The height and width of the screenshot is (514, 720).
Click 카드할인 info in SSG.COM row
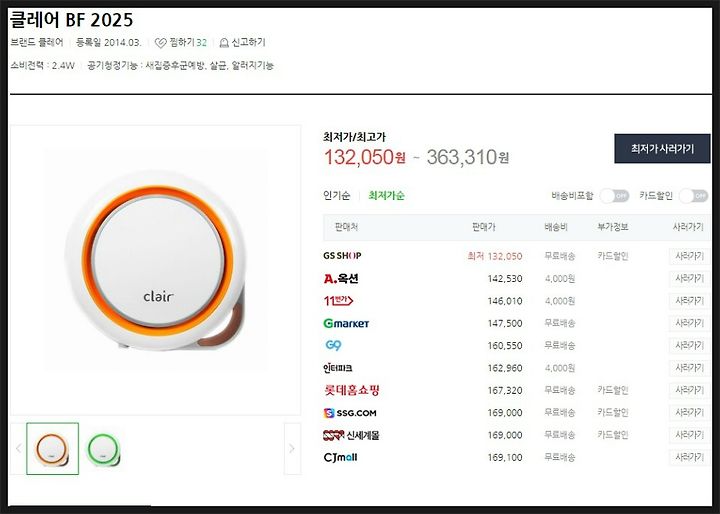[x=613, y=413]
